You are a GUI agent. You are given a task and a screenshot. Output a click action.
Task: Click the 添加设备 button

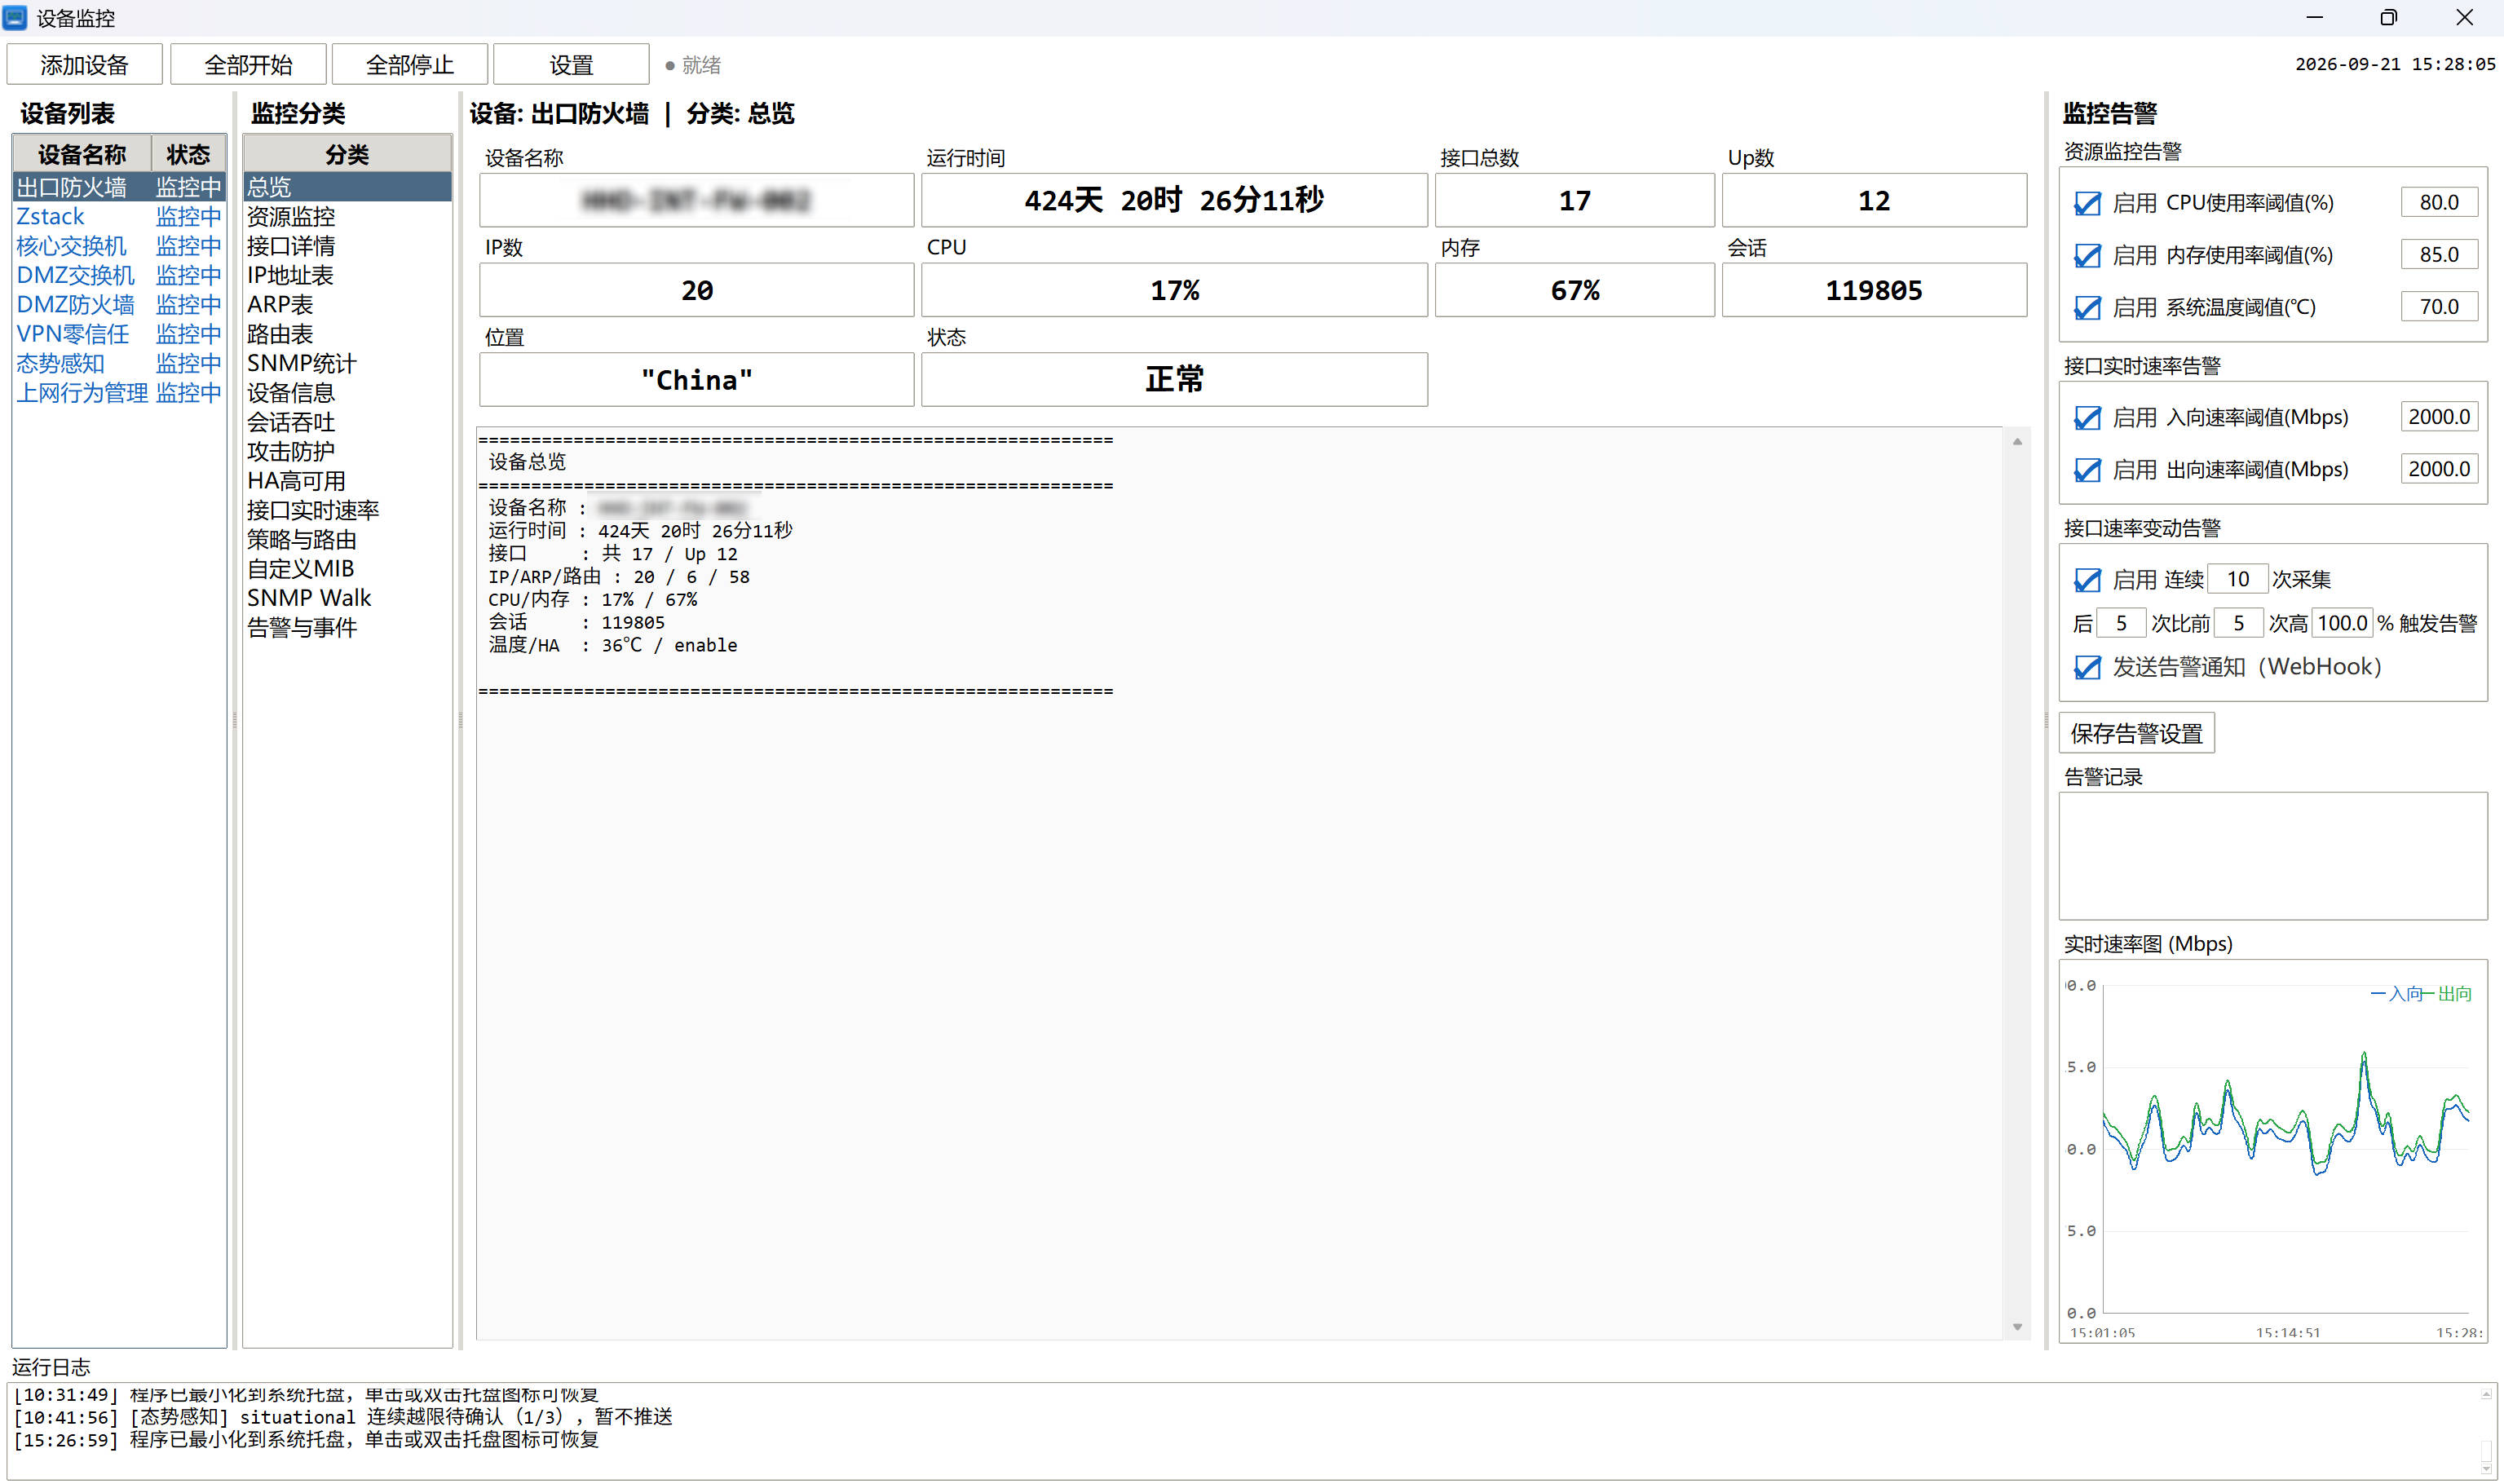click(x=84, y=65)
